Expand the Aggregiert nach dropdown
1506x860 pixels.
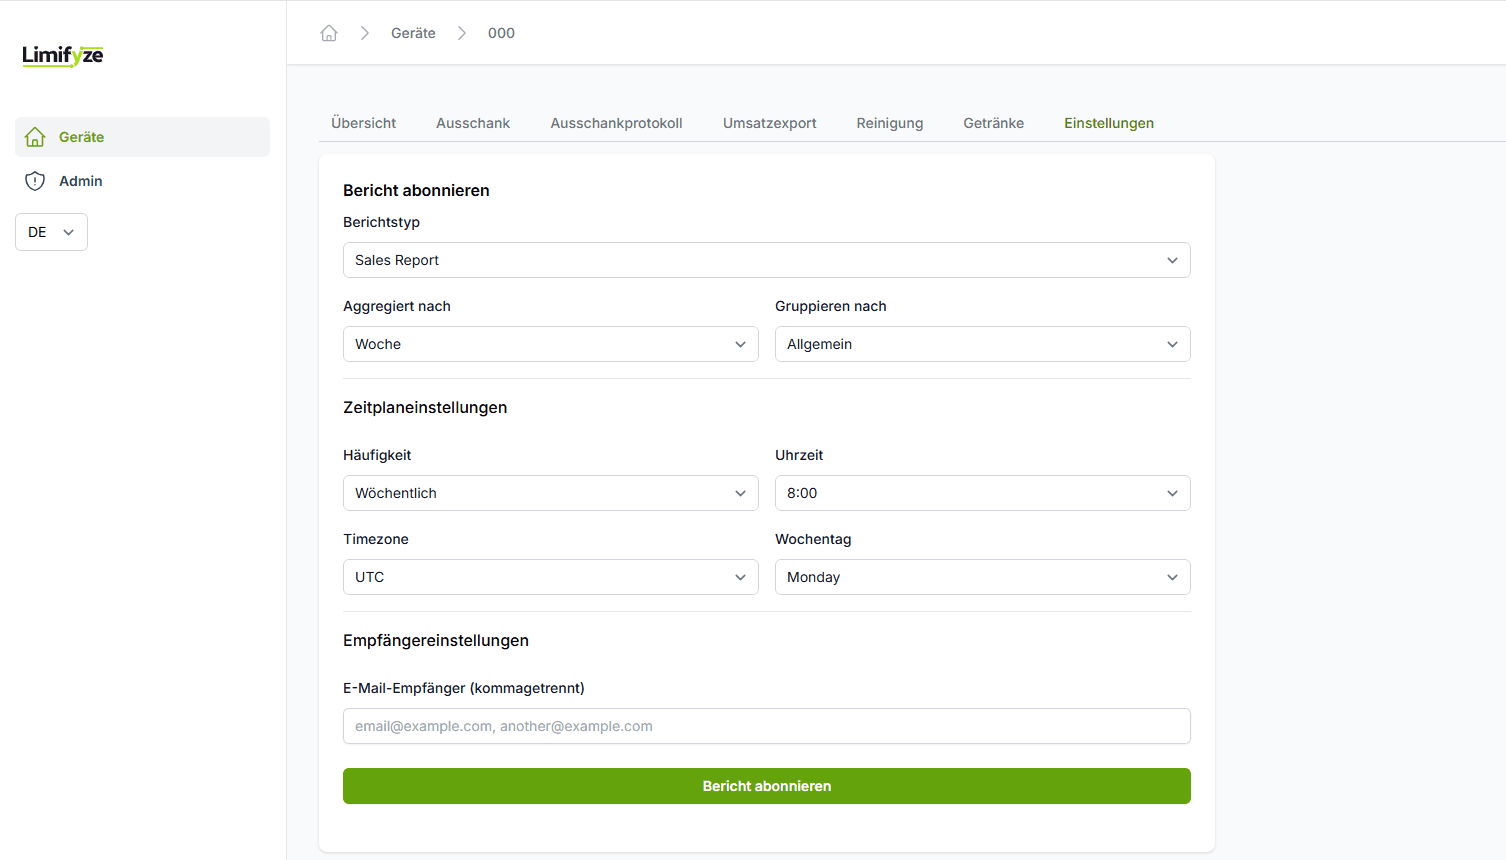click(550, 344)
